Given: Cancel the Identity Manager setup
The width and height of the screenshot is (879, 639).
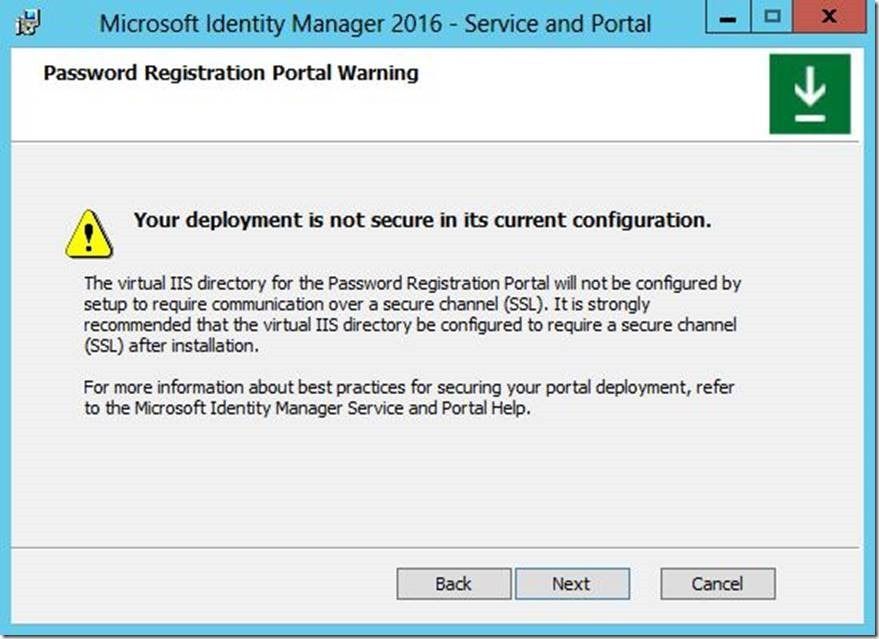Looking at the screenshot, I should pos(718,584).
